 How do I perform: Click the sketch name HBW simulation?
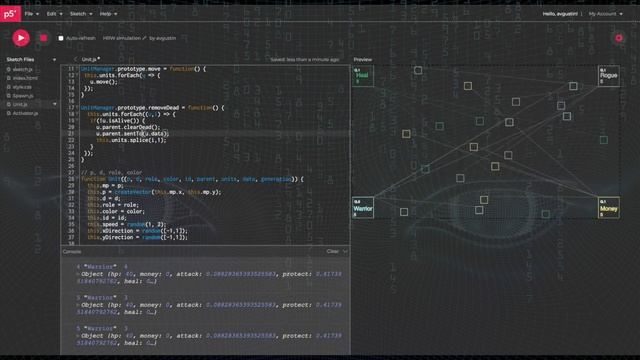[121, 38]
